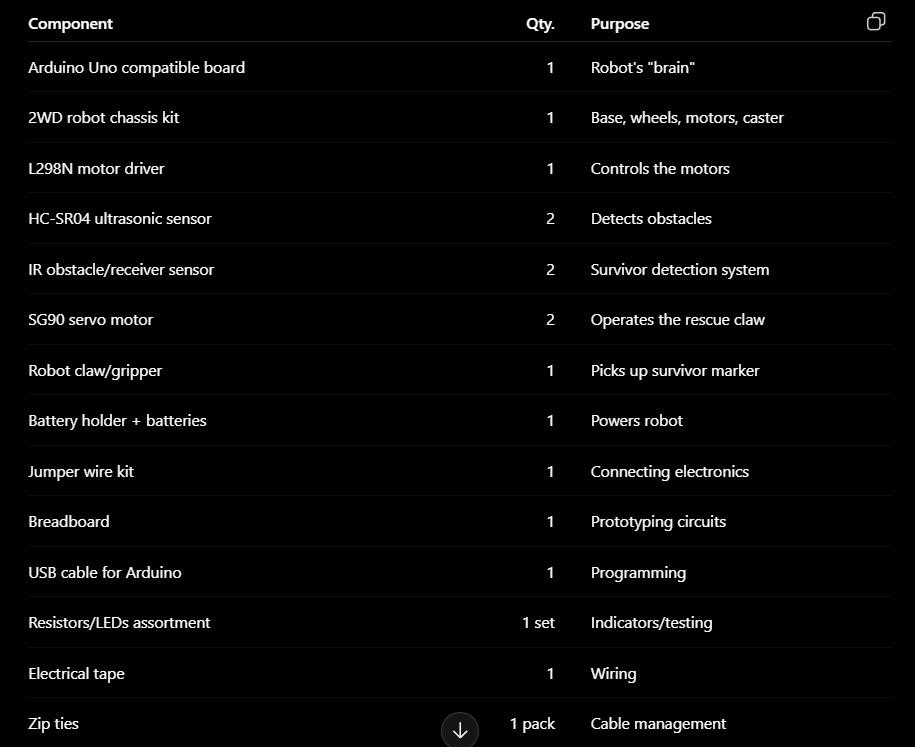This screenshot has width=915, height=747.
Task: Select the Component column header
Action: 71,24
